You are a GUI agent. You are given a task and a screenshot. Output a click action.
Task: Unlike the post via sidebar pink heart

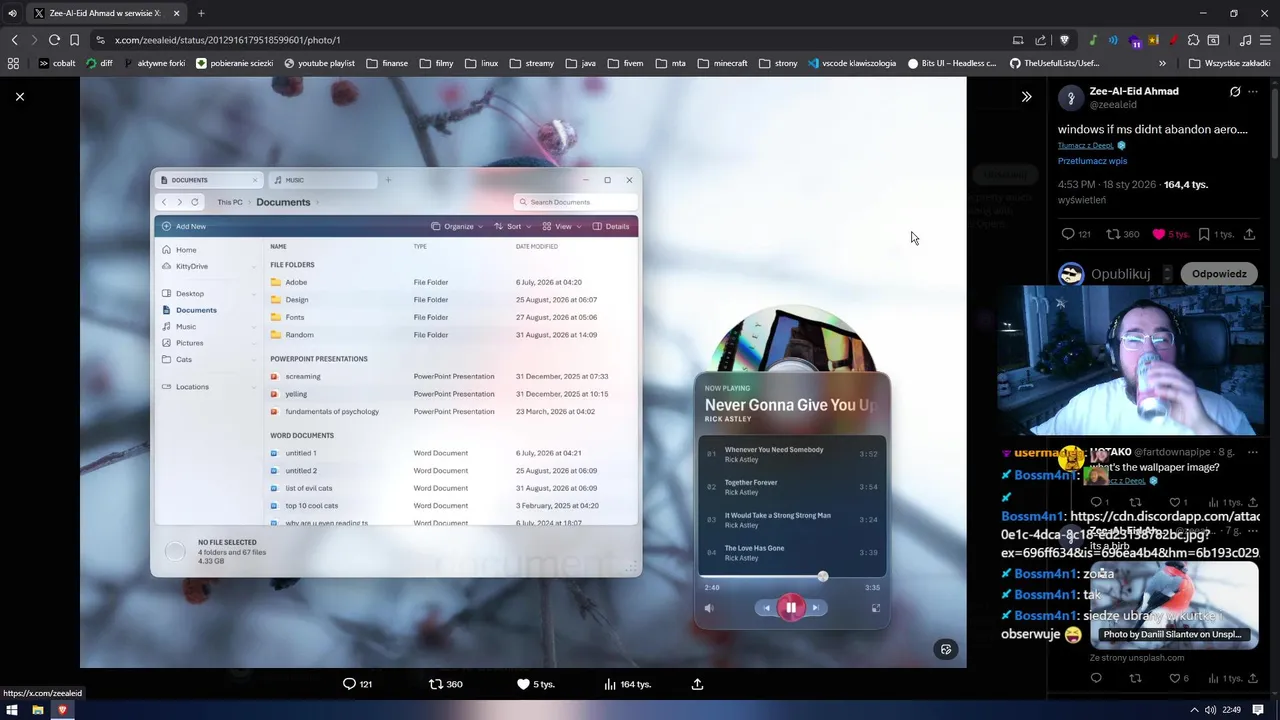point(1159,234)
